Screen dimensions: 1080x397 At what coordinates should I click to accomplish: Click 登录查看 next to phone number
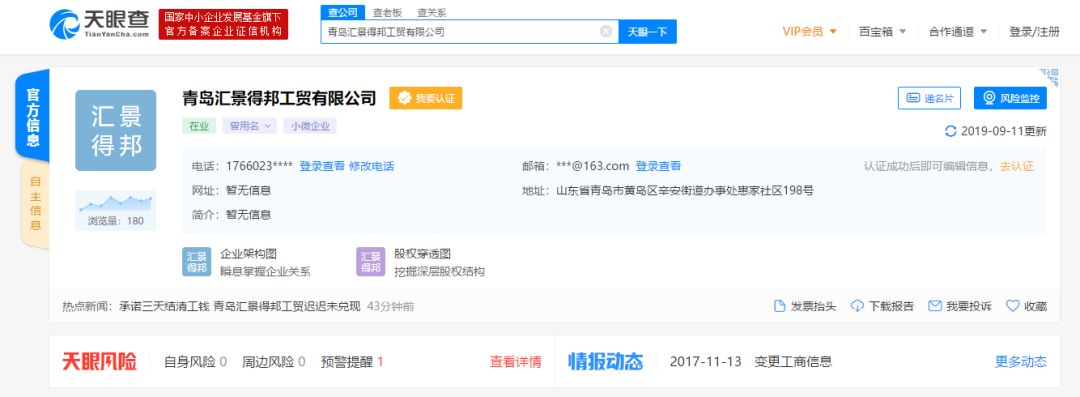click(x=322, y=166)
